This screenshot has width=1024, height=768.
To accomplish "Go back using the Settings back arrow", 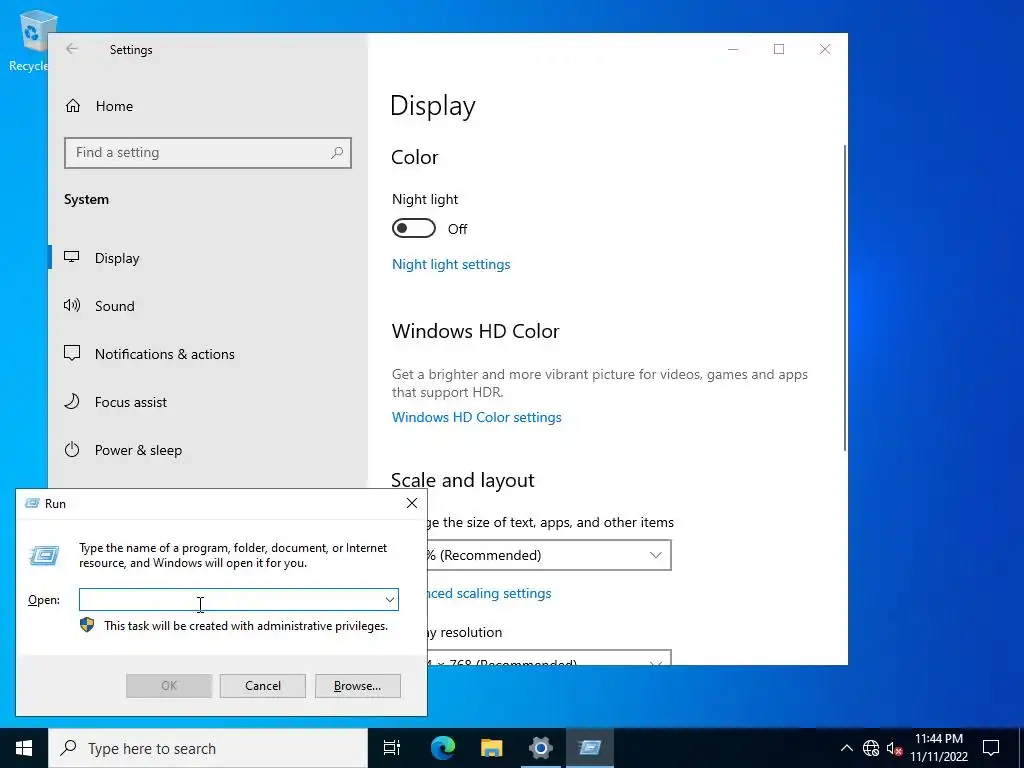I will coord(72,49).
